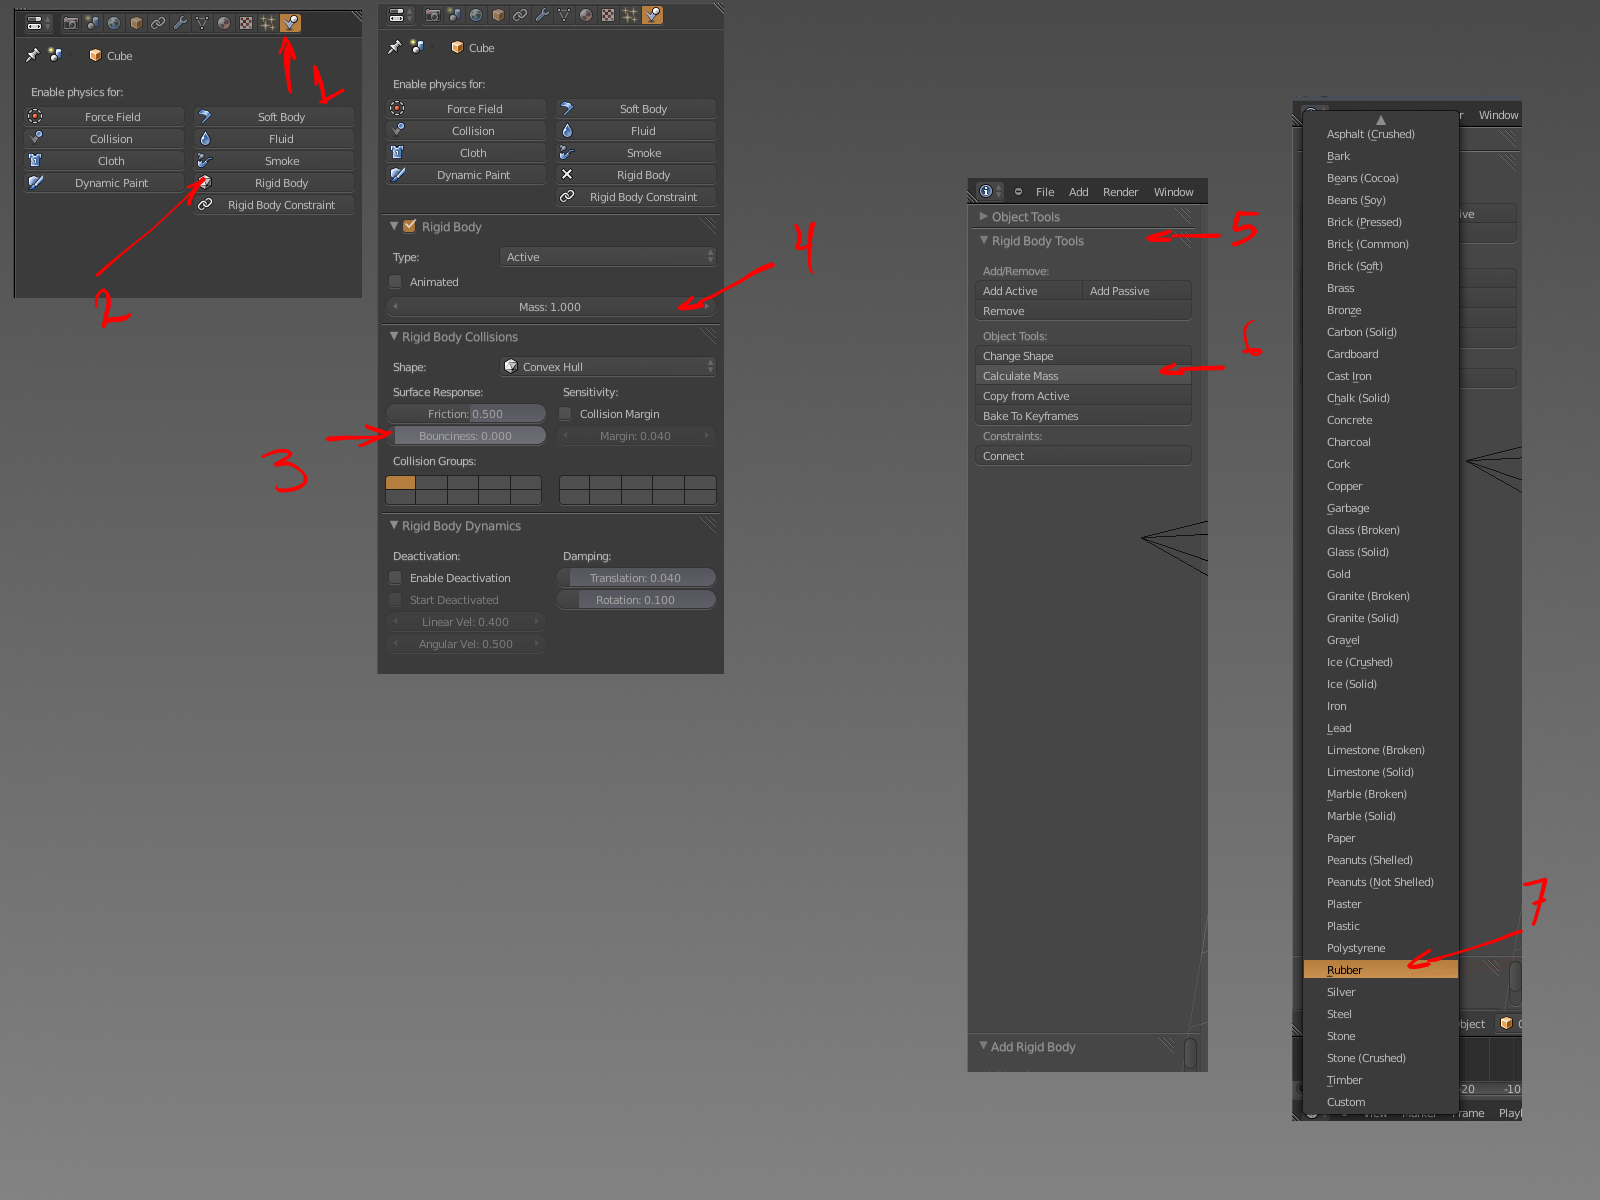The image size is (1600, 1200).
Task: Tick the Start Deactivated checkbox
Action: point(395,600)
